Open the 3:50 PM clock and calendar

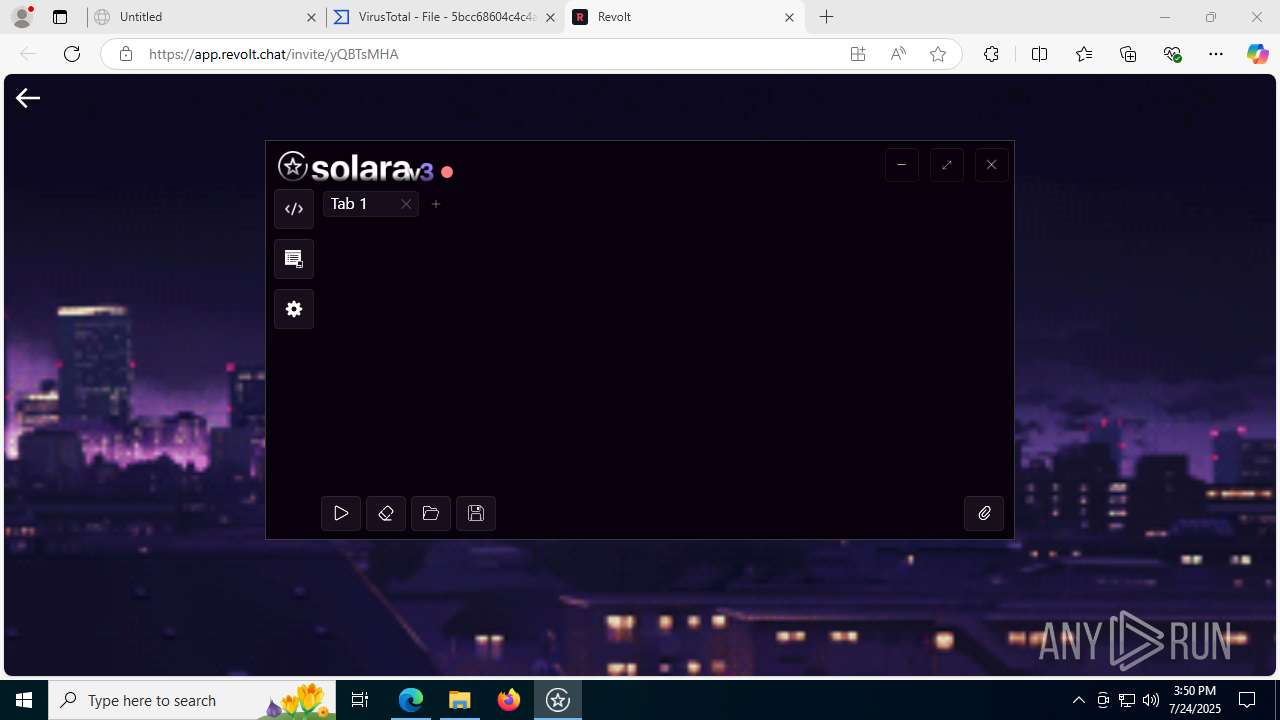(x=1194, y=700)
